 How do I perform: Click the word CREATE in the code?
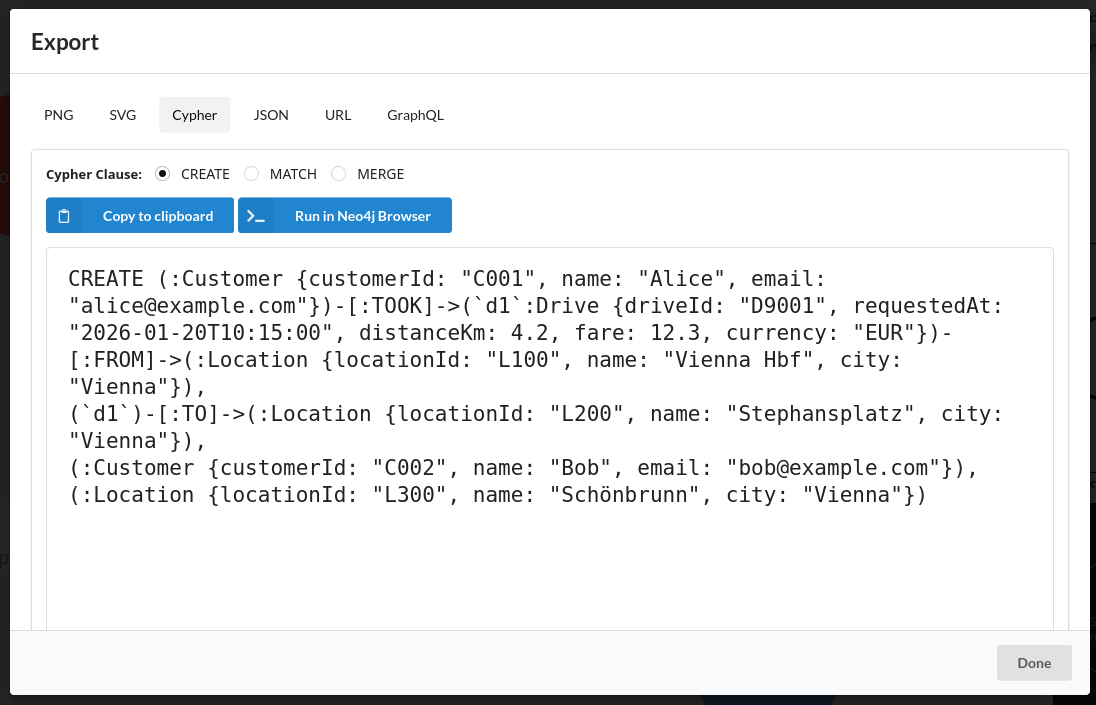(x=107, y=279)
